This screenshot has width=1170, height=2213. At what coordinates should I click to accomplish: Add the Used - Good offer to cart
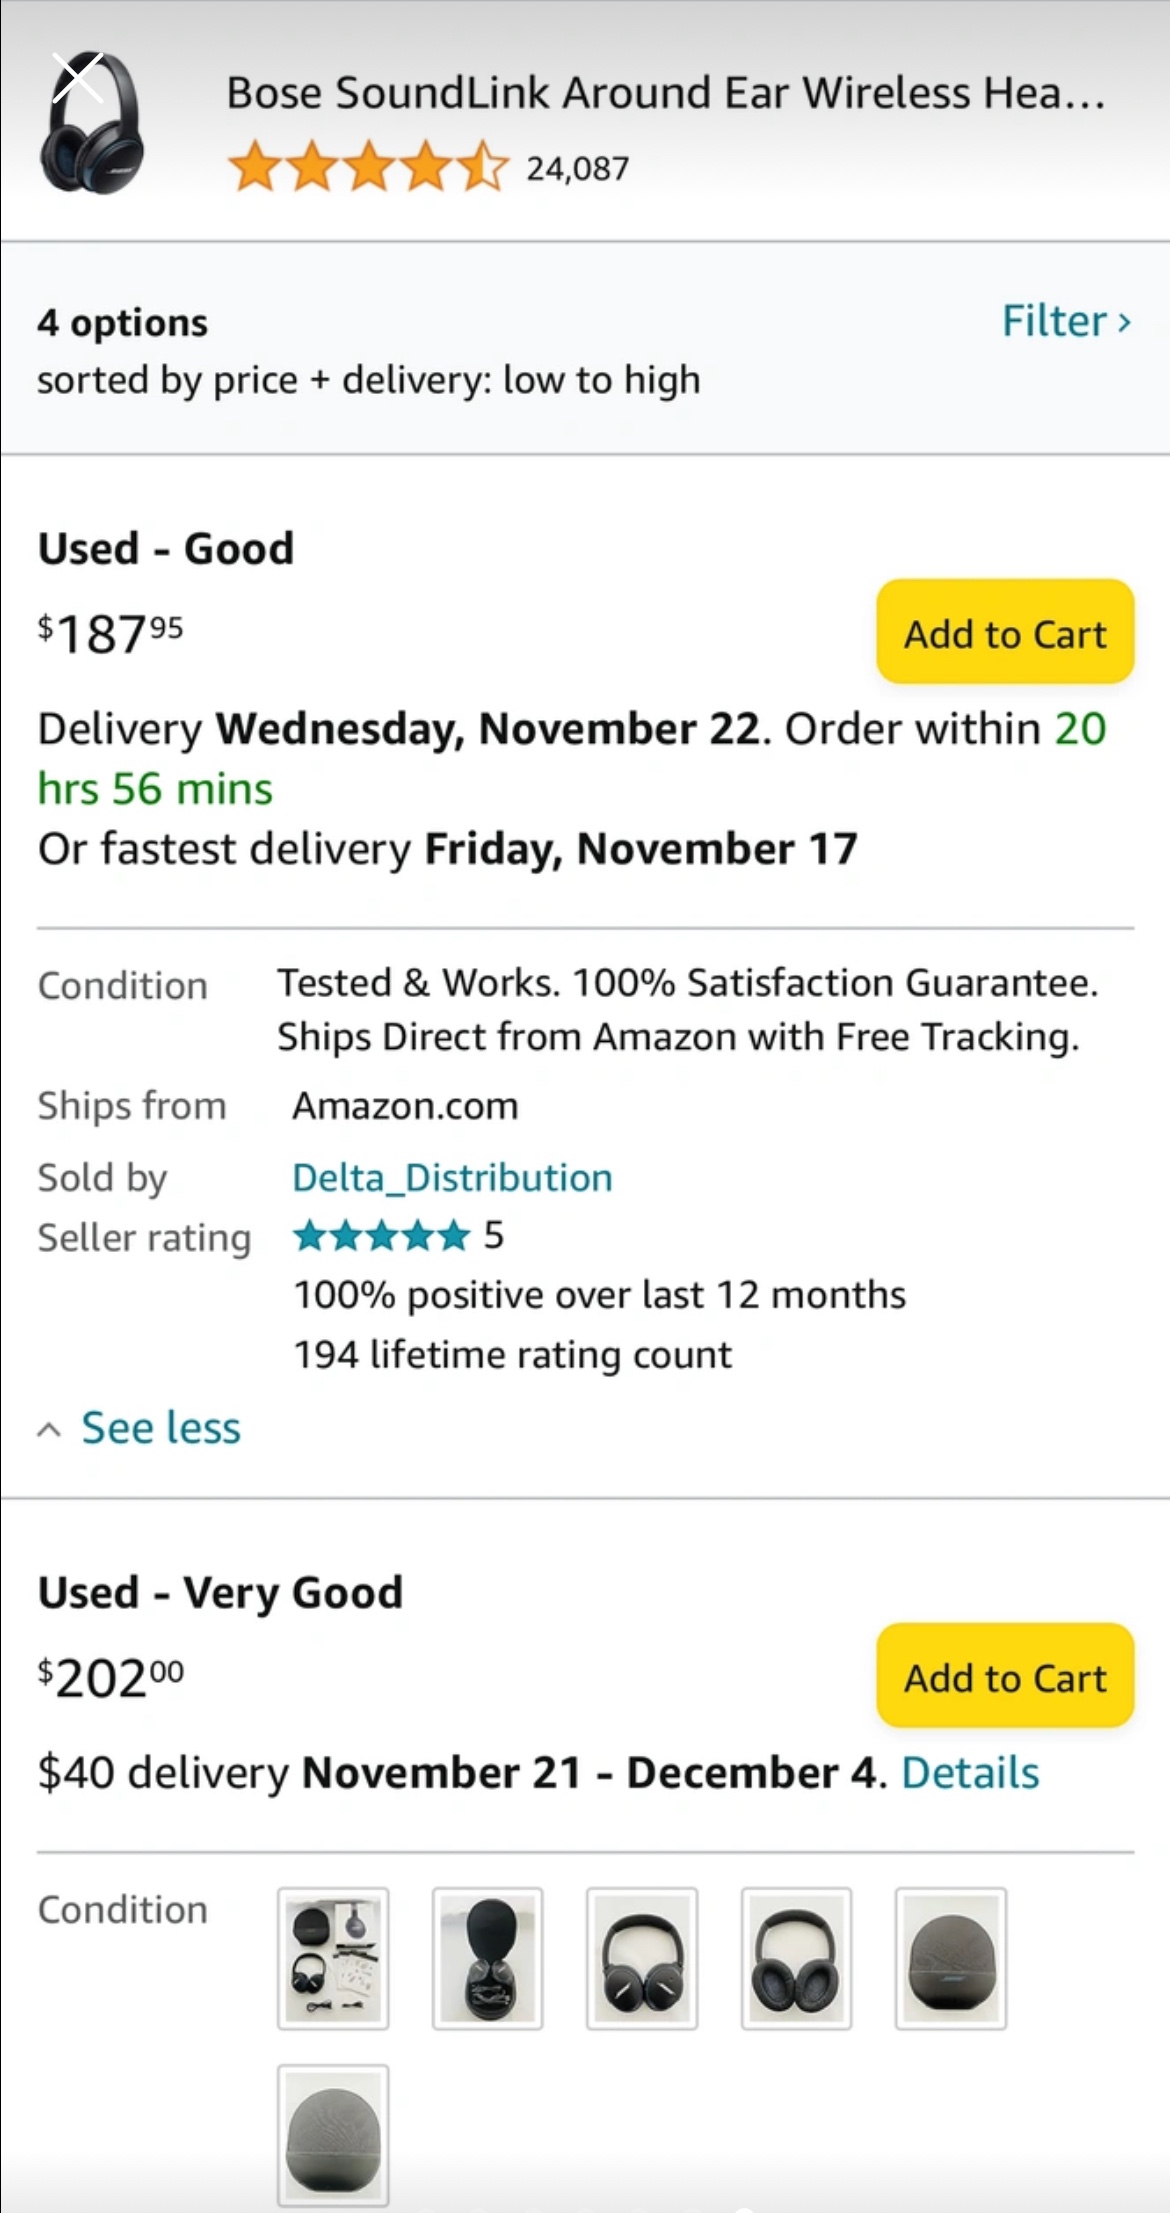(x=1005, y=632)
